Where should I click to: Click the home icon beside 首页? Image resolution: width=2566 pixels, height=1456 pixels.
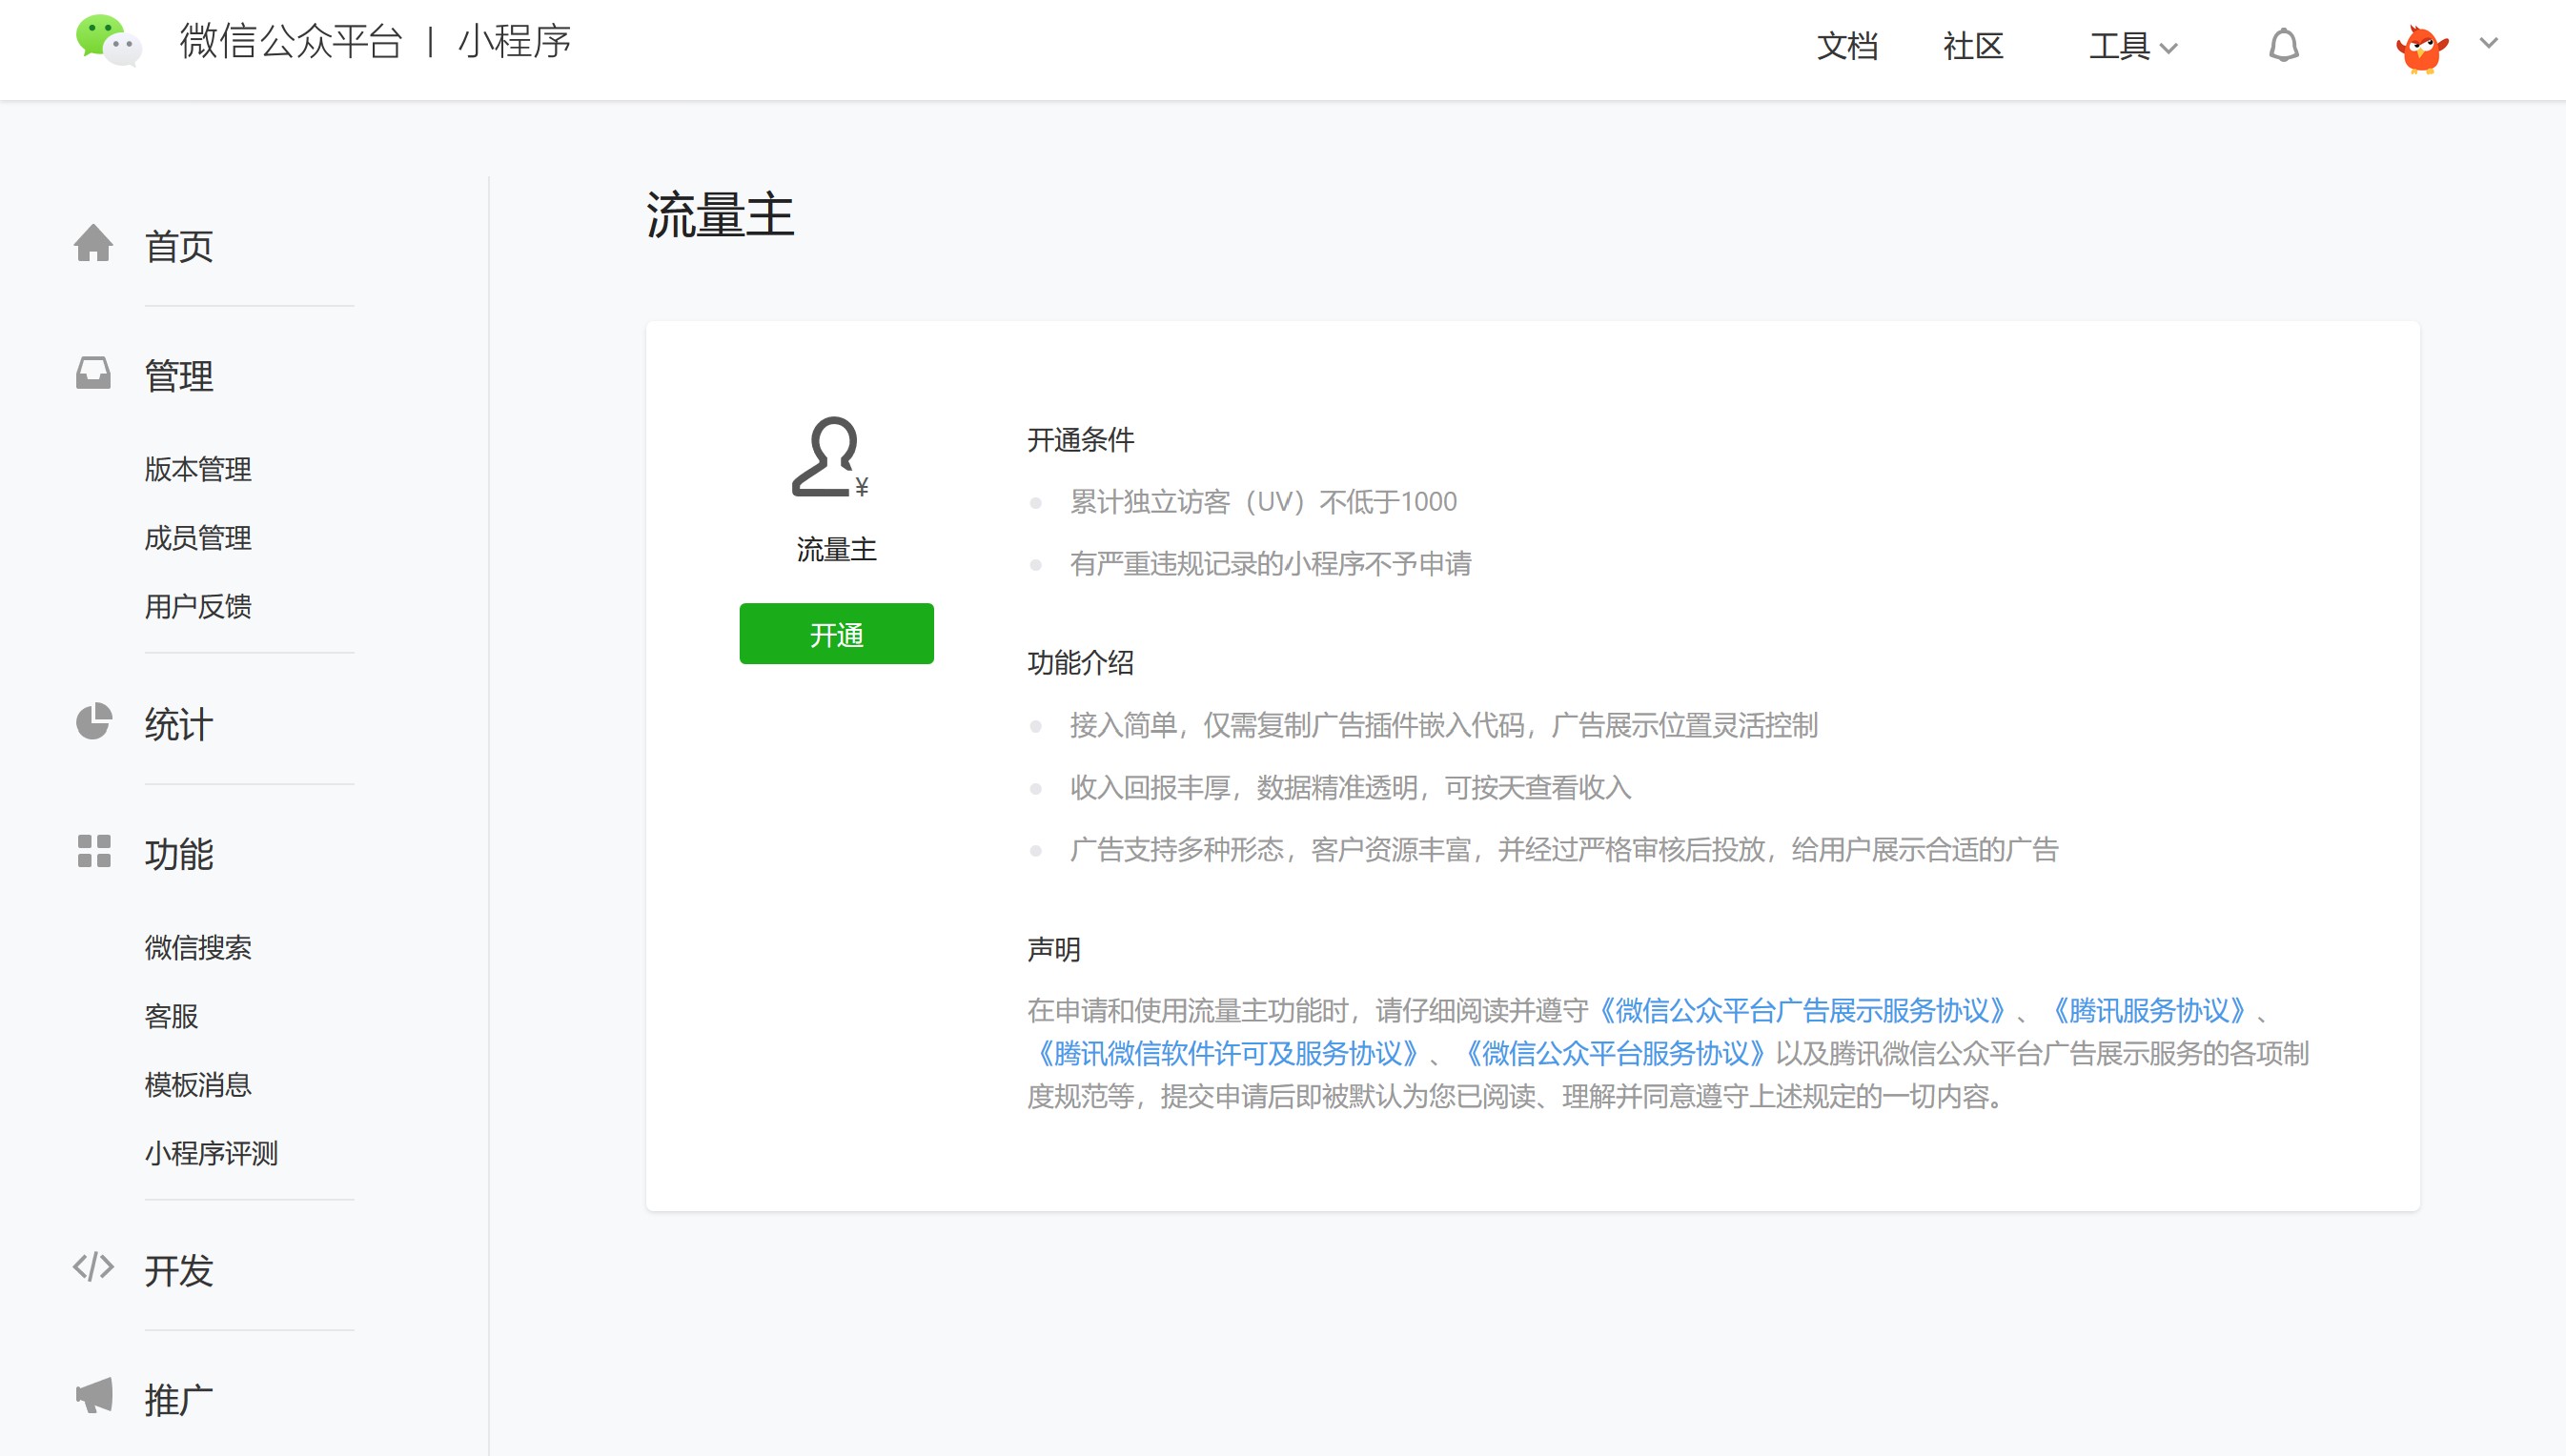coord(94,243)
